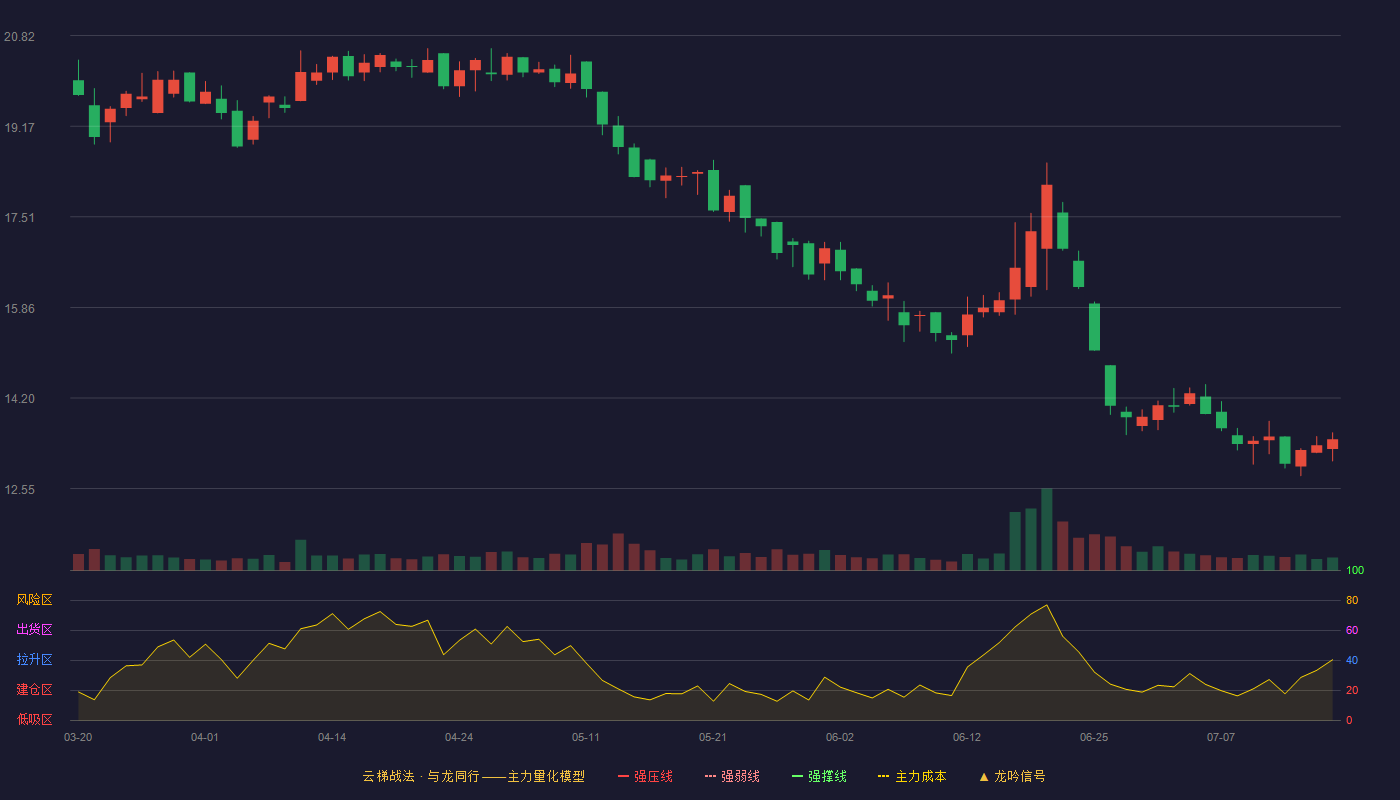Click the 20.82 price axis label
Image resolution: width=1400 pixels, height=800 pixels.
pyautogui.click(x=19, y=37)
